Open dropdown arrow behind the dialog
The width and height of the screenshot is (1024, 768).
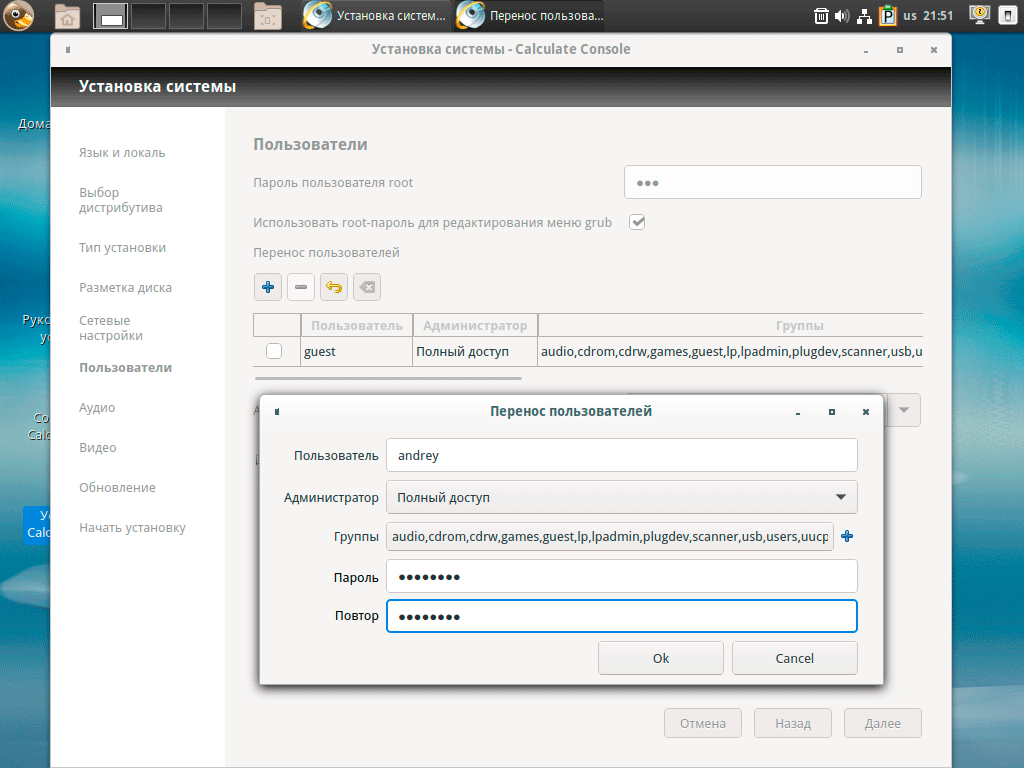point(903,410)
